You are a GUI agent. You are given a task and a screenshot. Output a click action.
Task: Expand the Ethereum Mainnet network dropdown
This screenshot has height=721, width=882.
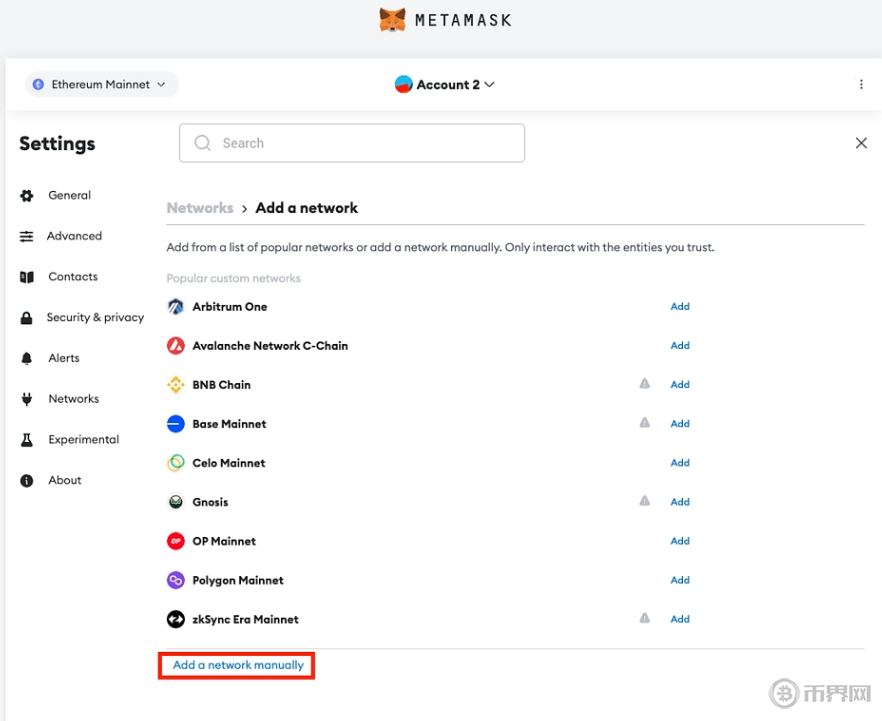click(101, 85)
